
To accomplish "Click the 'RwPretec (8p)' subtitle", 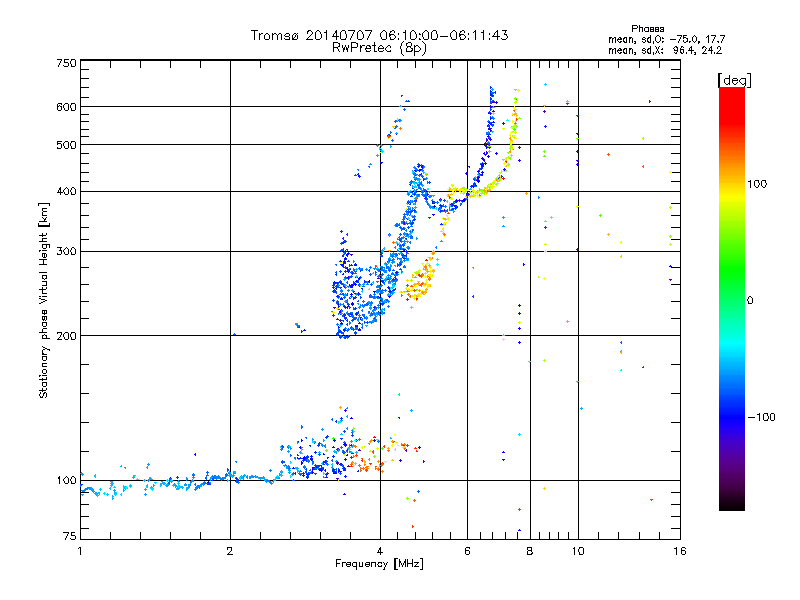I will click(379, 48).
